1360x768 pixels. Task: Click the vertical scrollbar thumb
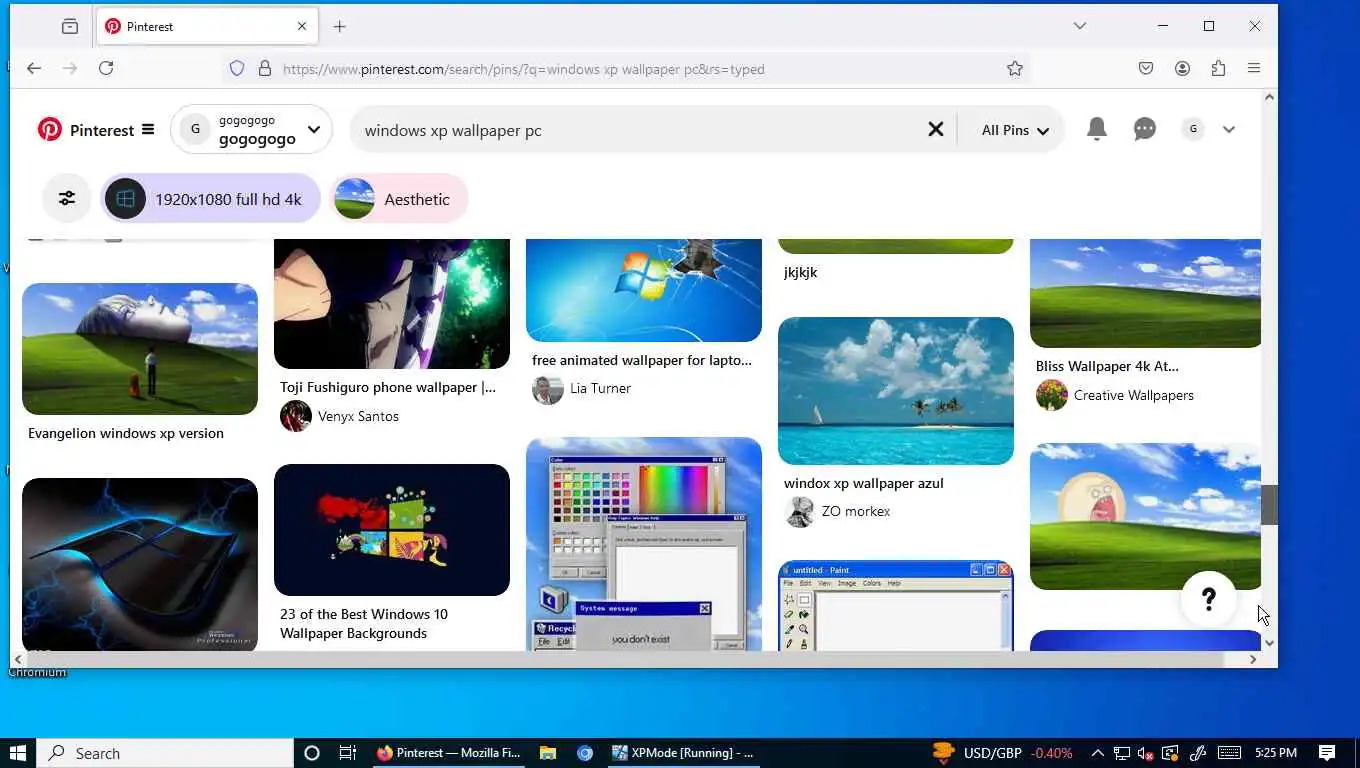1270,505
